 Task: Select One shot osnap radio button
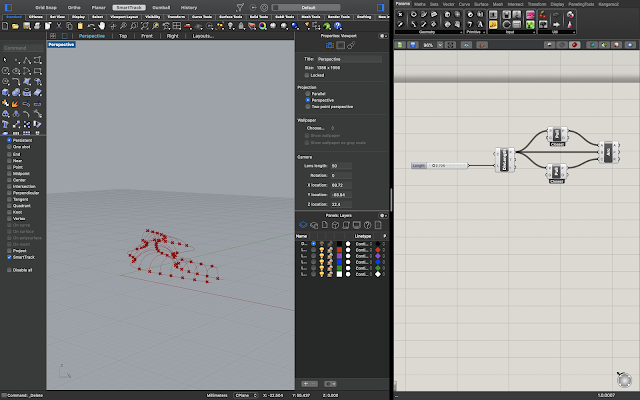click(9, 147)
